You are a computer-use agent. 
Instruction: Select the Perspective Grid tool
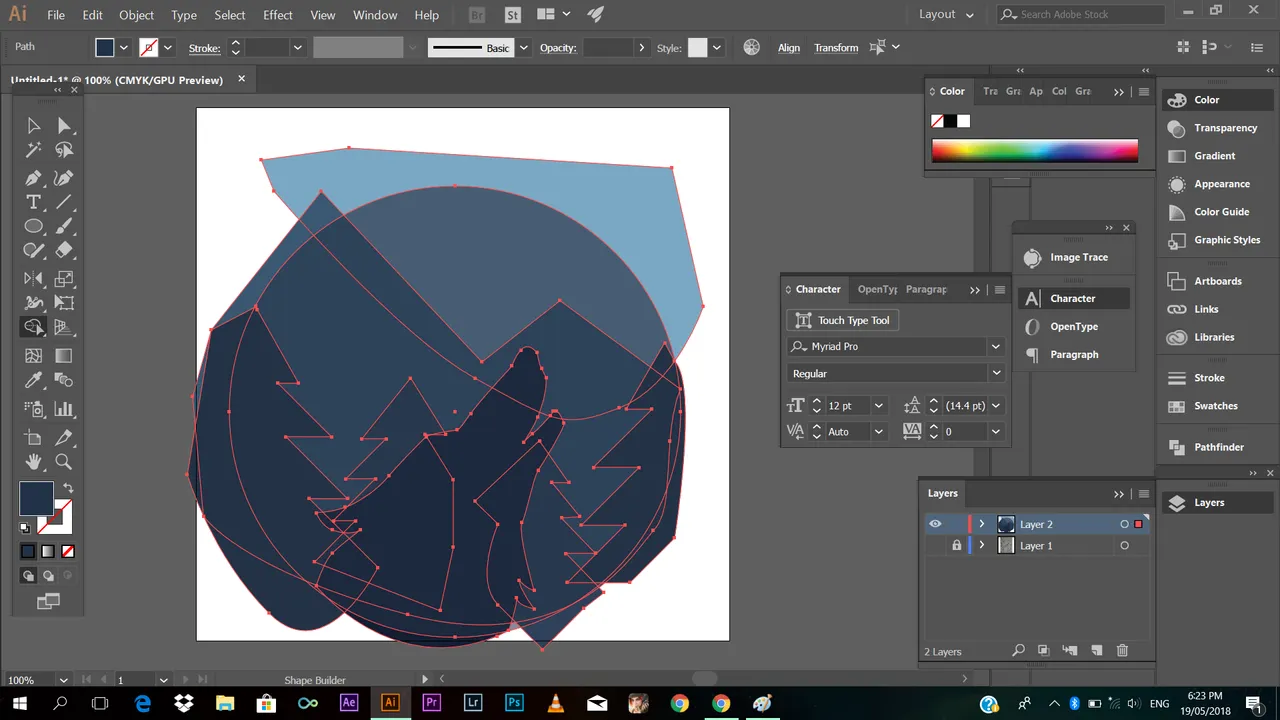click(64, 327)
